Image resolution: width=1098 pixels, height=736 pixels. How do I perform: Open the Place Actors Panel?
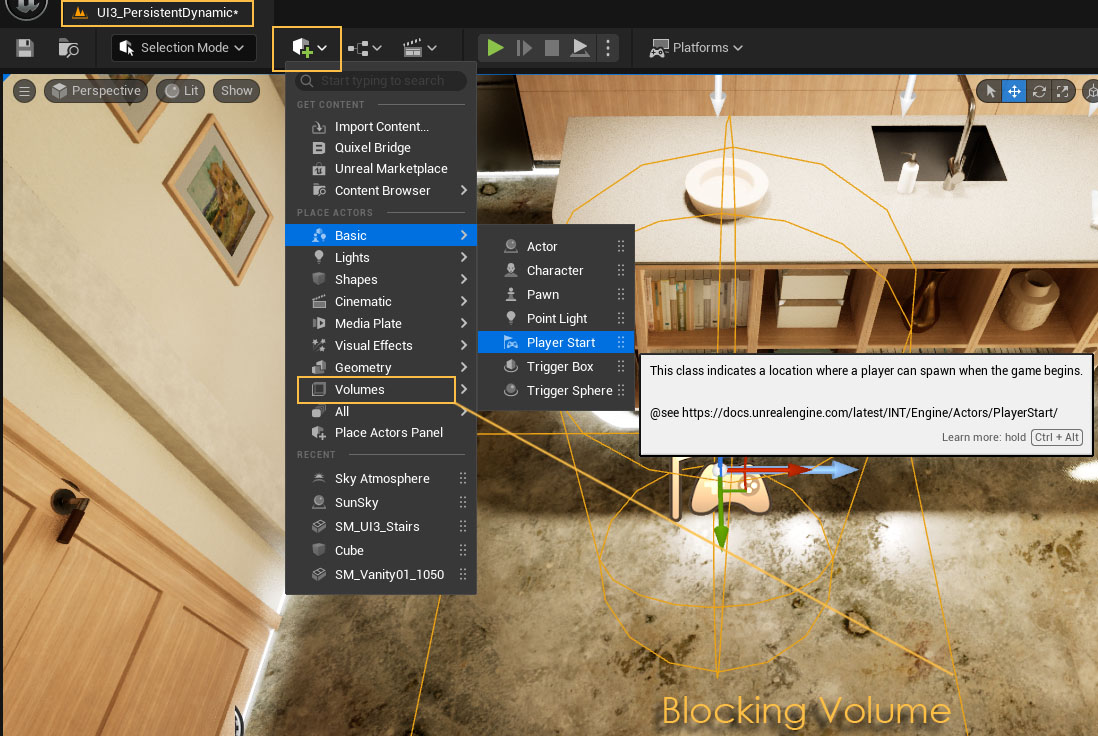click(388, 432)
